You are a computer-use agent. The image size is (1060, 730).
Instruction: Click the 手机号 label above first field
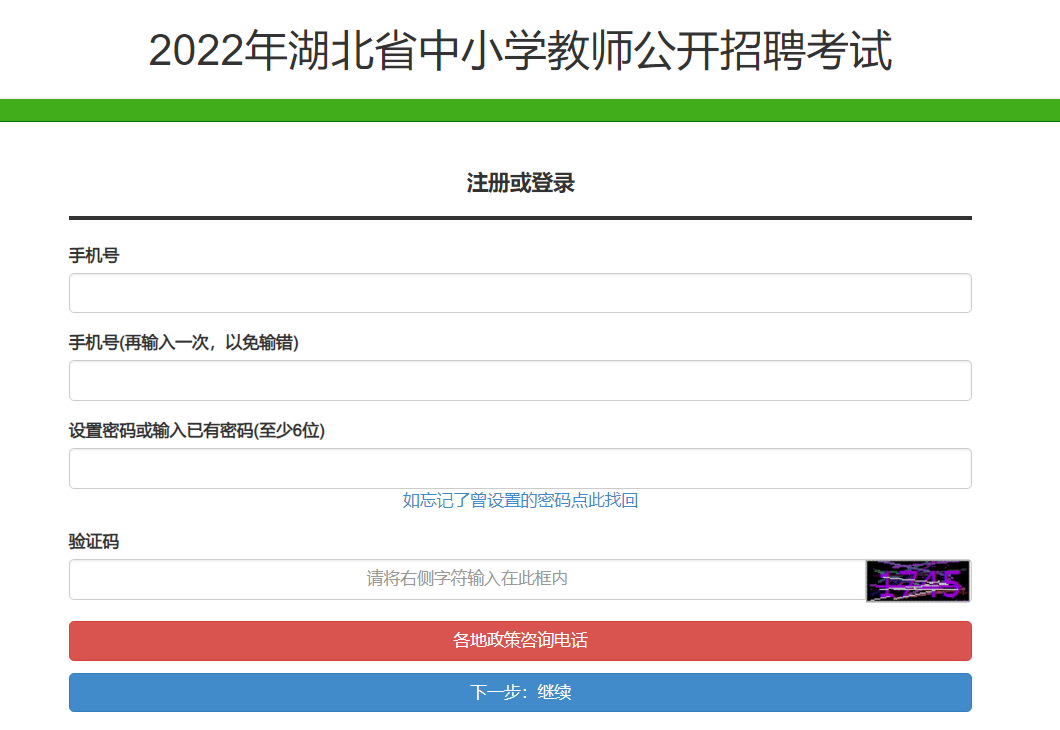[94, 256]
